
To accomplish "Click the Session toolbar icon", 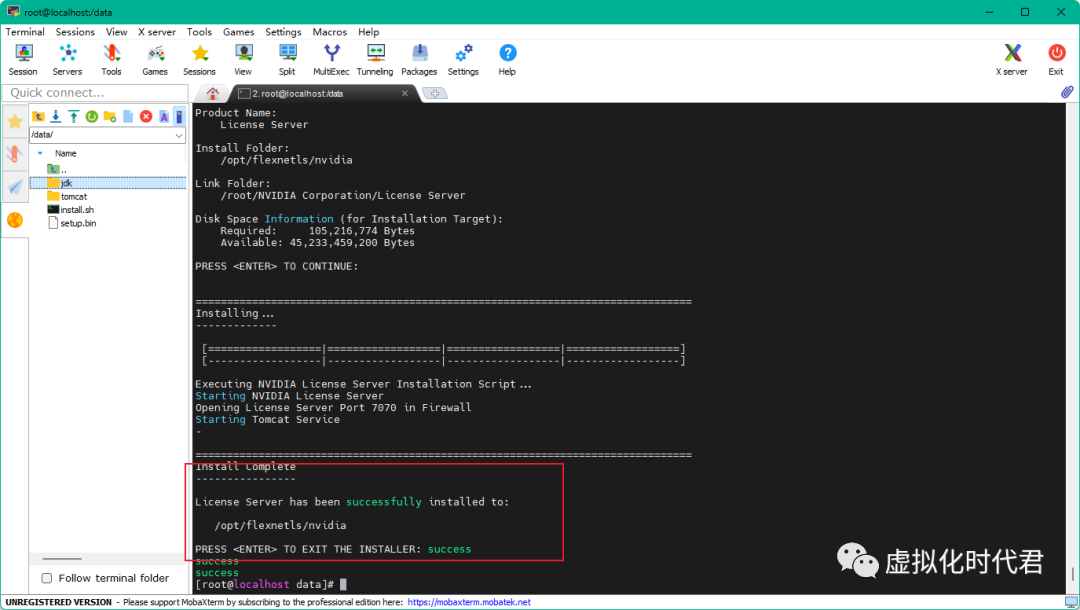I will point(23,59).
